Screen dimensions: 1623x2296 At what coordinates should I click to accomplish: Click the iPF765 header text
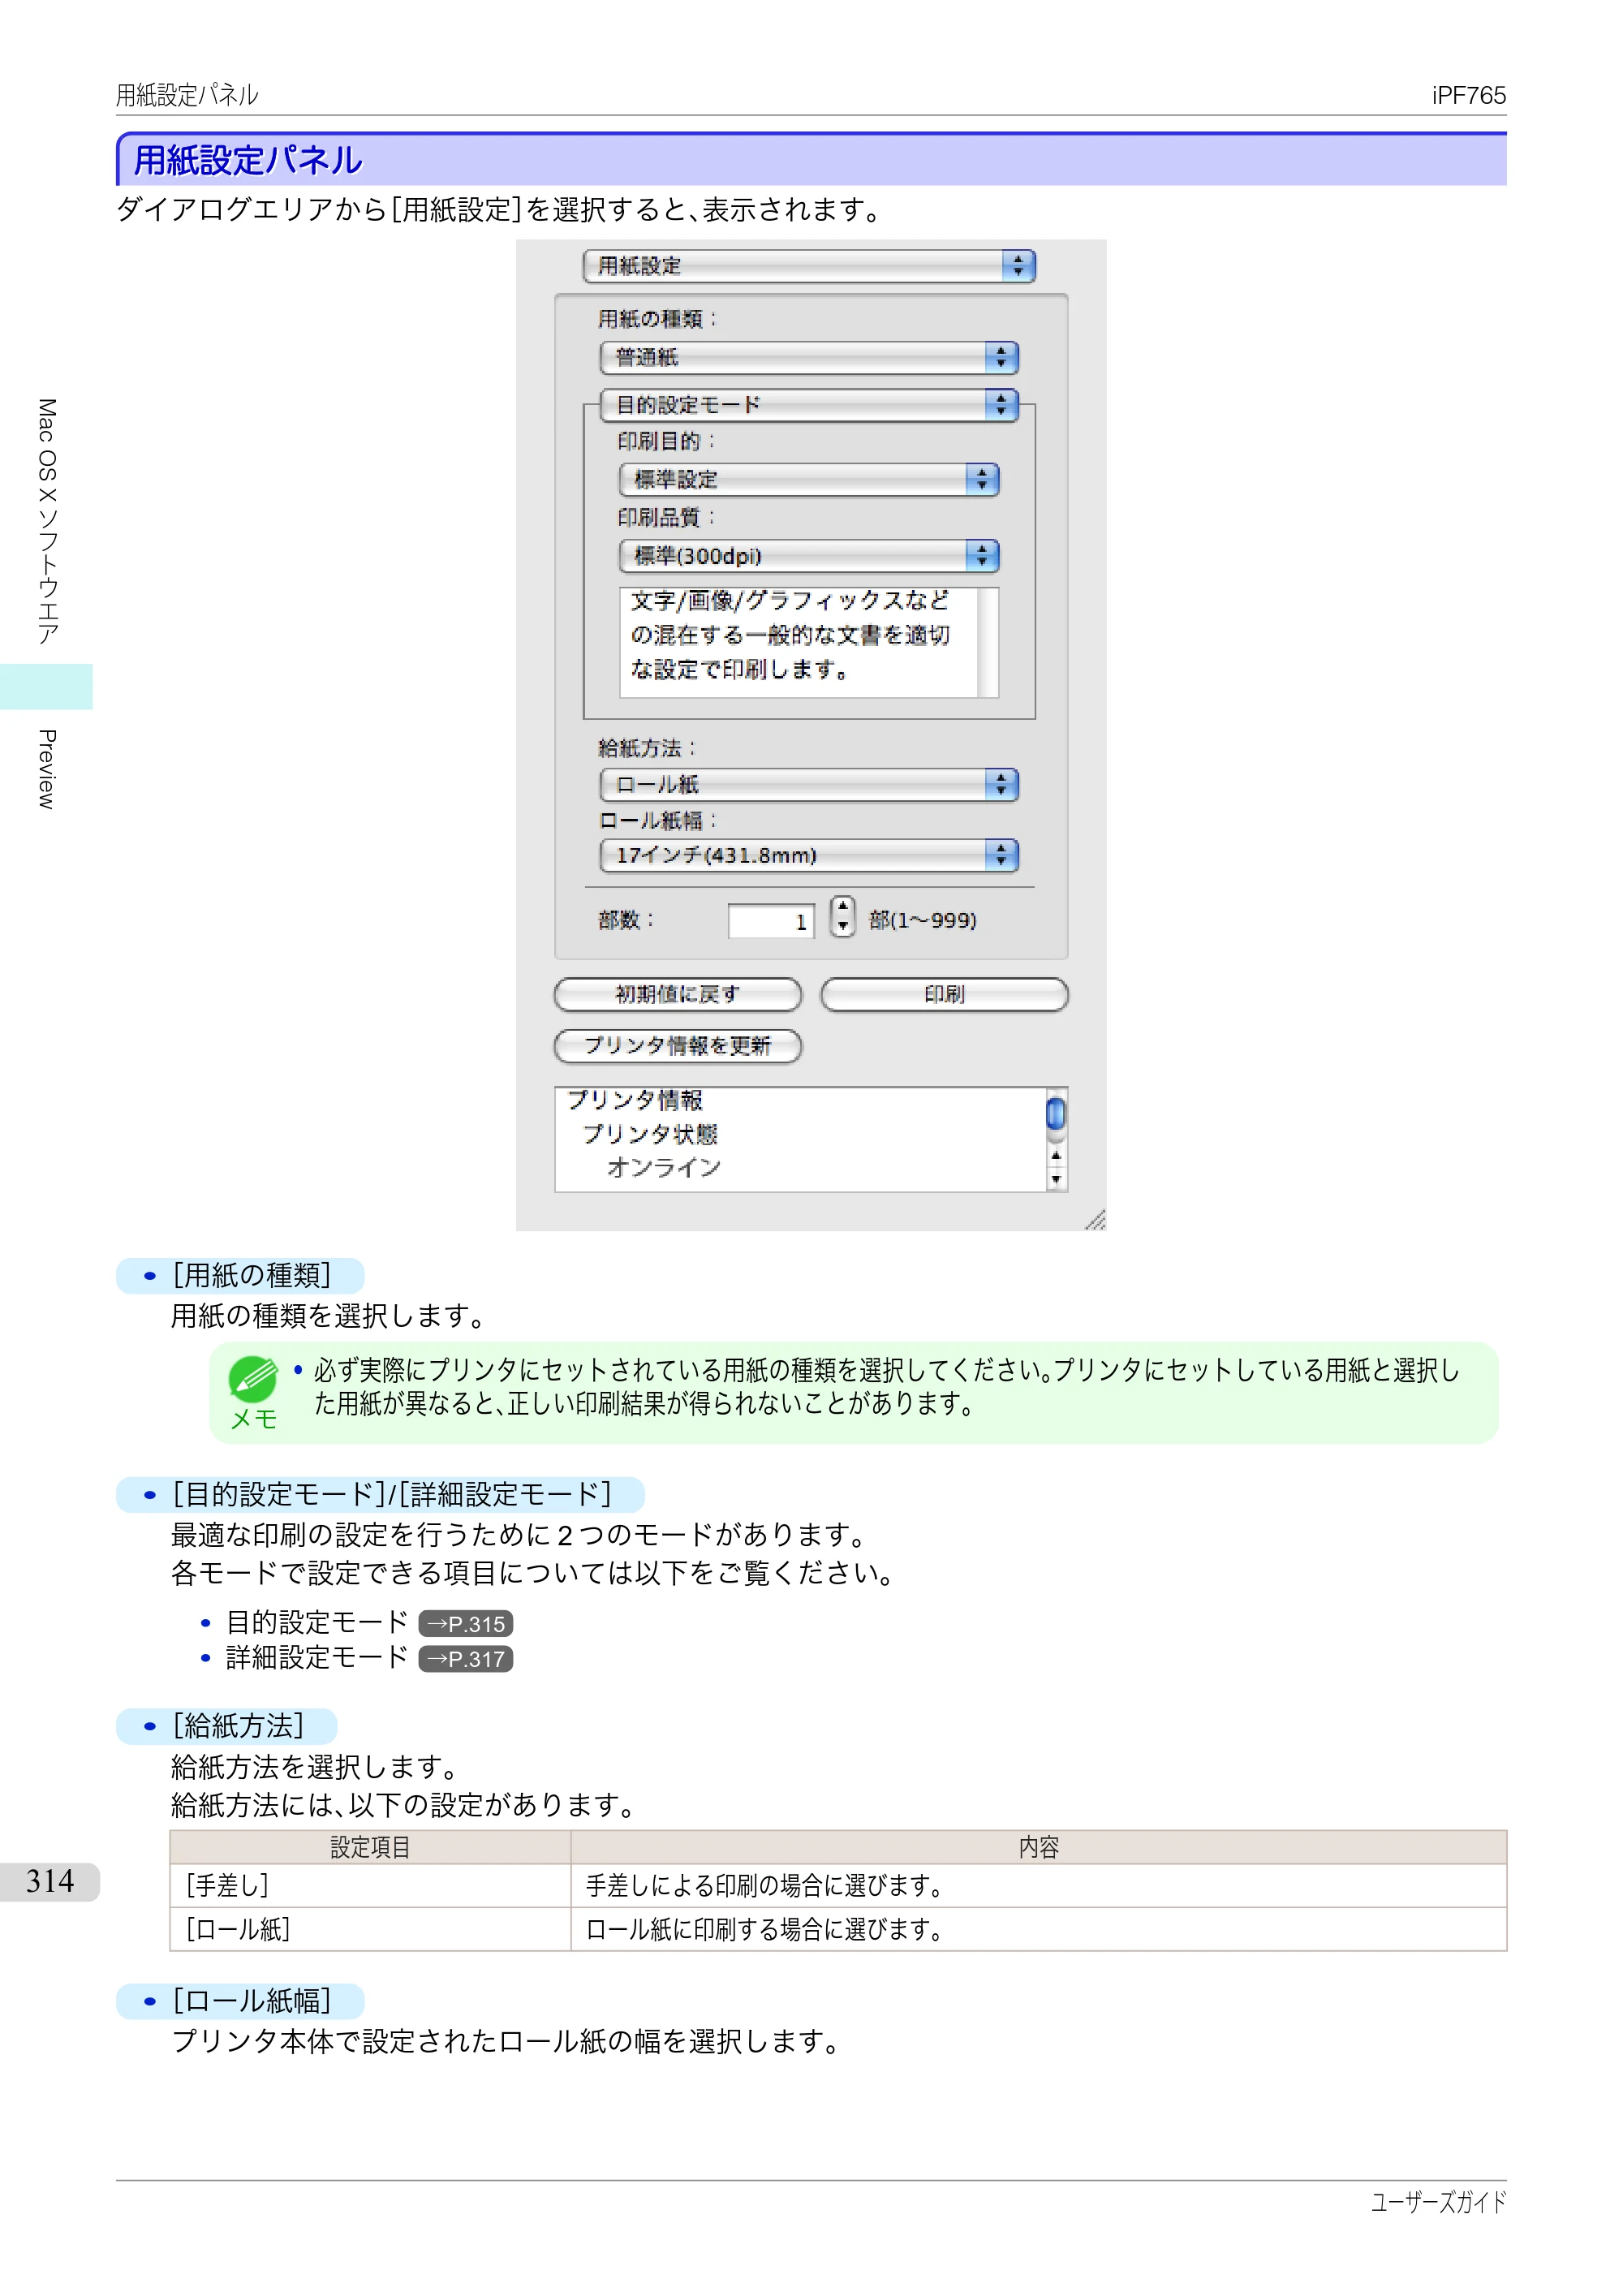1468,95
